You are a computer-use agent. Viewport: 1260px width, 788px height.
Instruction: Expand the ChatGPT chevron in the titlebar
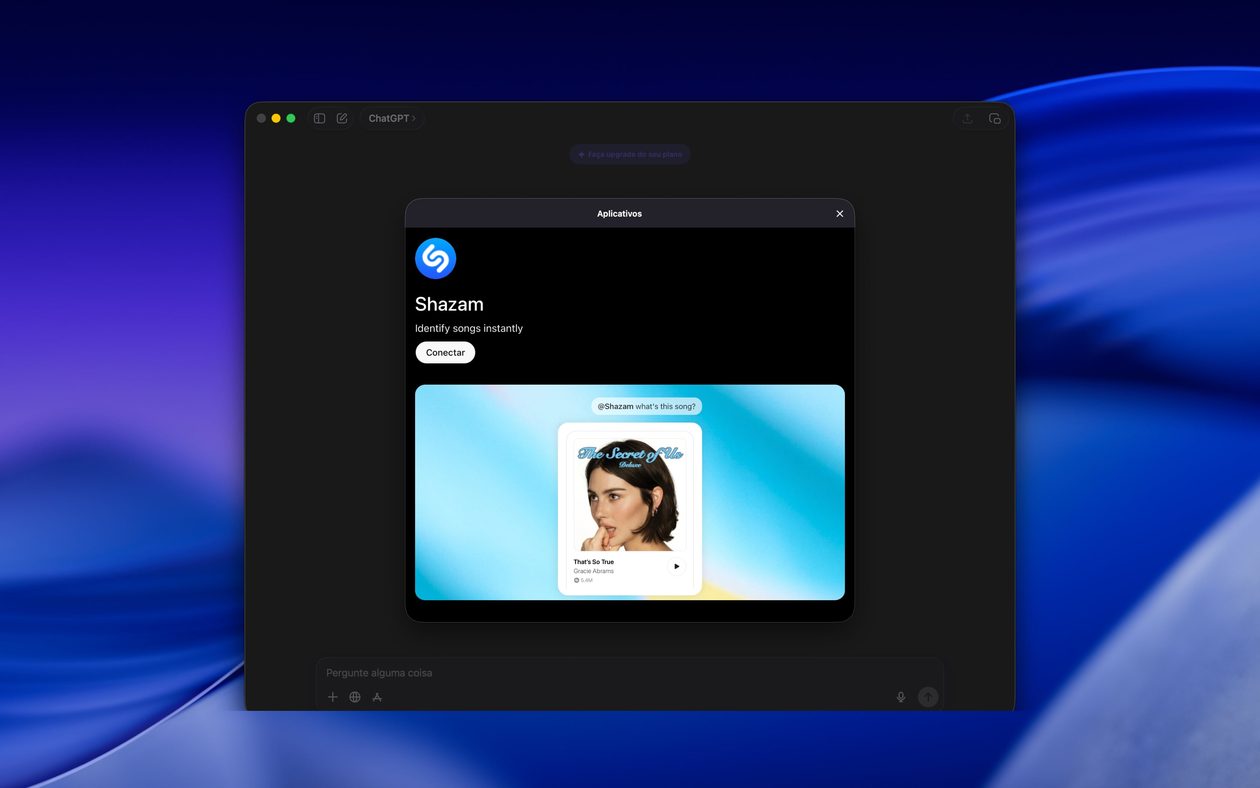[x=412, y=118]
